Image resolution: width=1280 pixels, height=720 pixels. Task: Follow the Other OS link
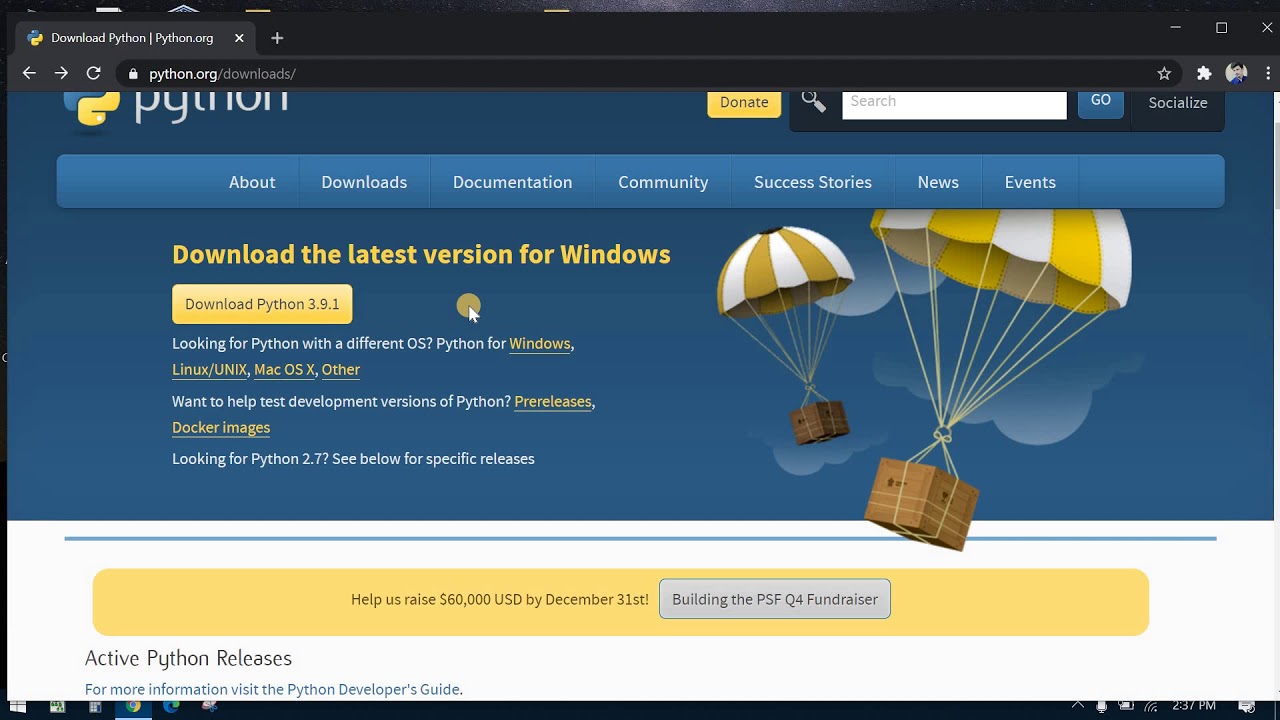click(341, 369)
